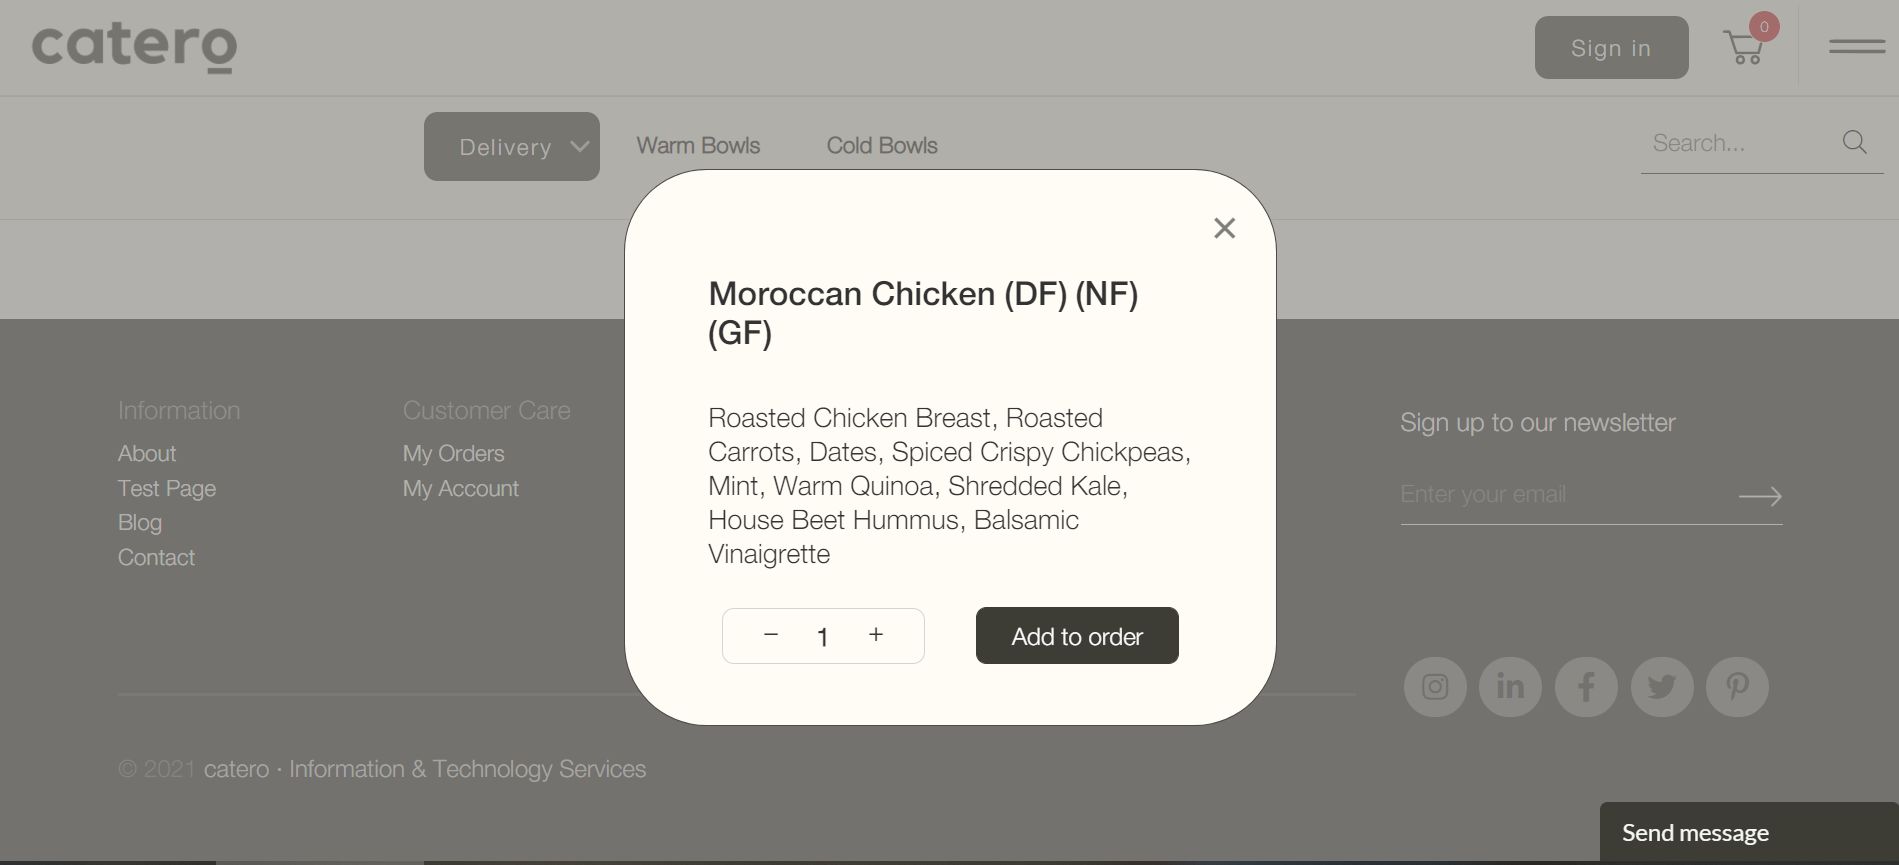Open the hamburger menu icon
This screenshot has height=865, width=1899.
coord(1857,46)
